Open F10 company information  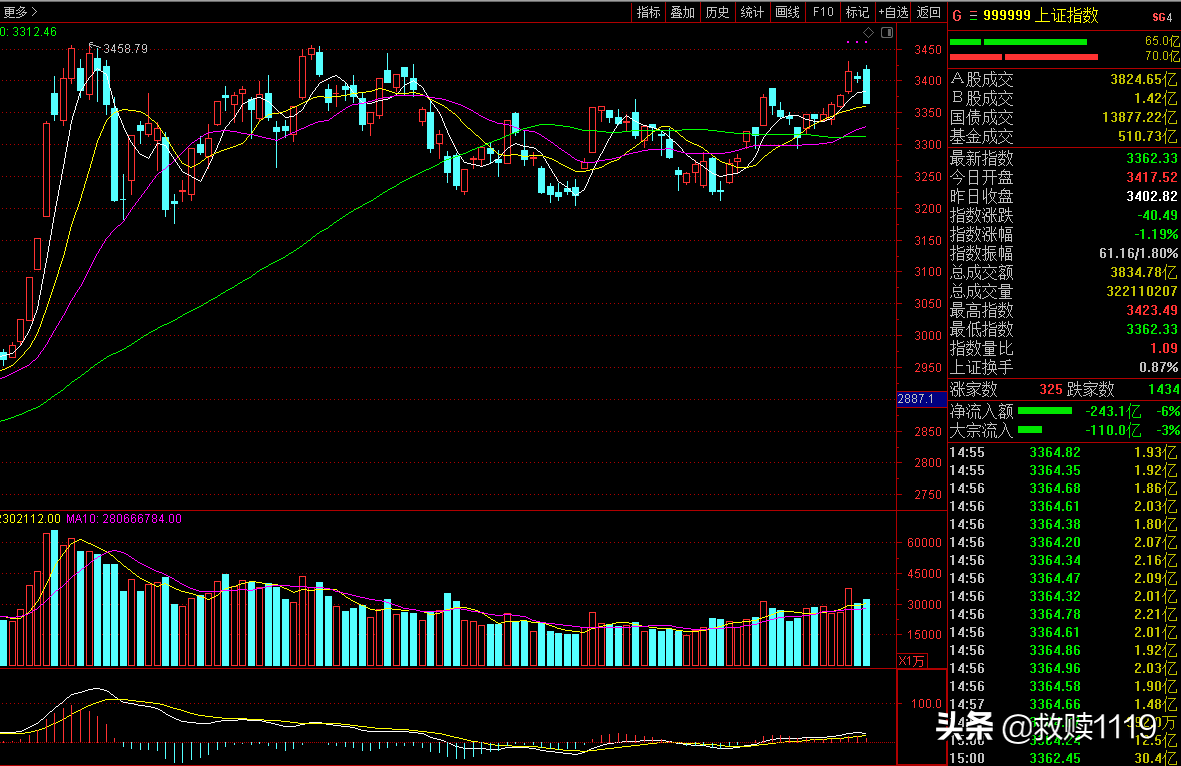(822, 12)
